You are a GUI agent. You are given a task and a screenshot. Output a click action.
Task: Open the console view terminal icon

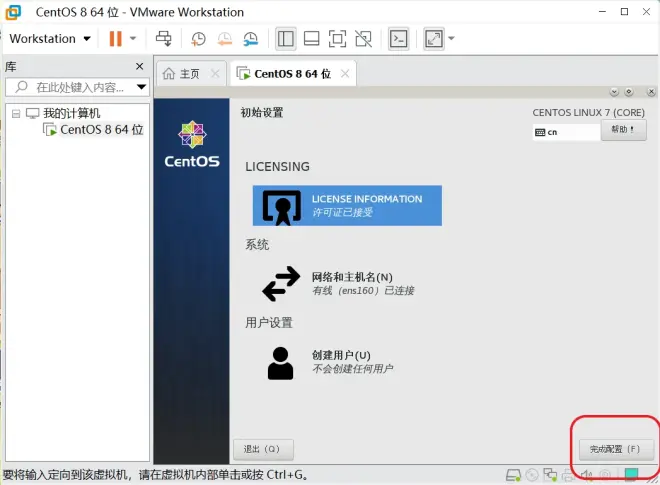(398, 39)
